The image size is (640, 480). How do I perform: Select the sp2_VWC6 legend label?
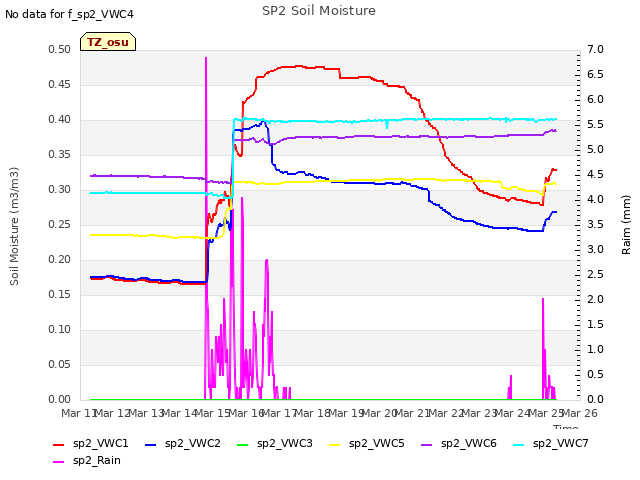click(469, 444)
